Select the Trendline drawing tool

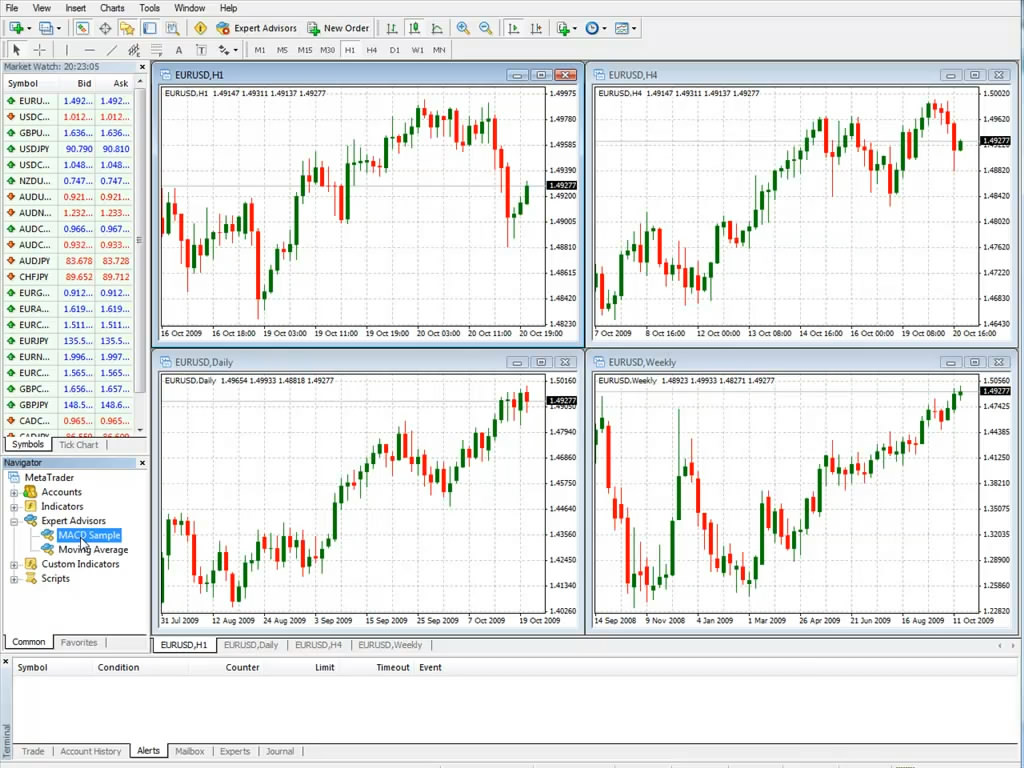(112, 50)
